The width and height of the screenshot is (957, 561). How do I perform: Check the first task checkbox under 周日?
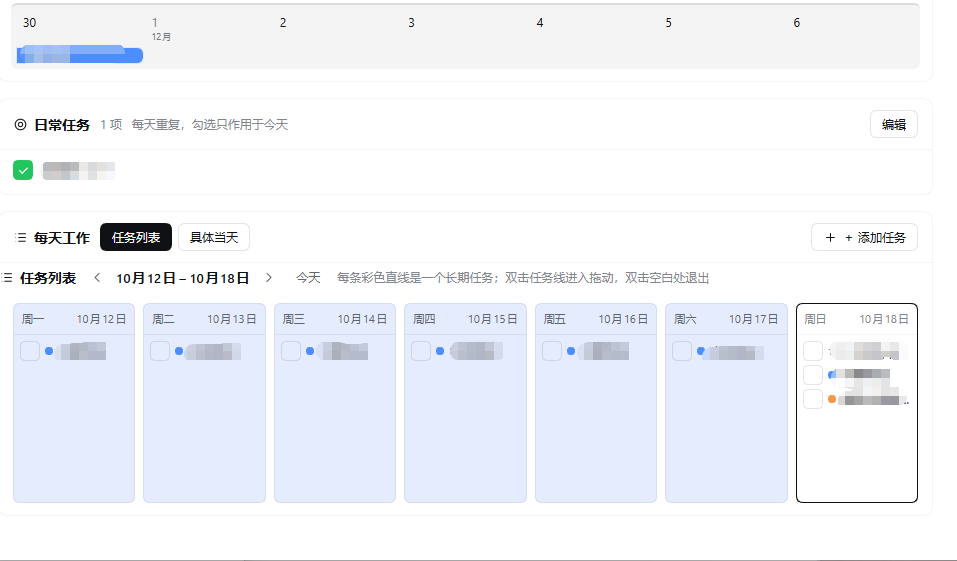pos(813,351)
